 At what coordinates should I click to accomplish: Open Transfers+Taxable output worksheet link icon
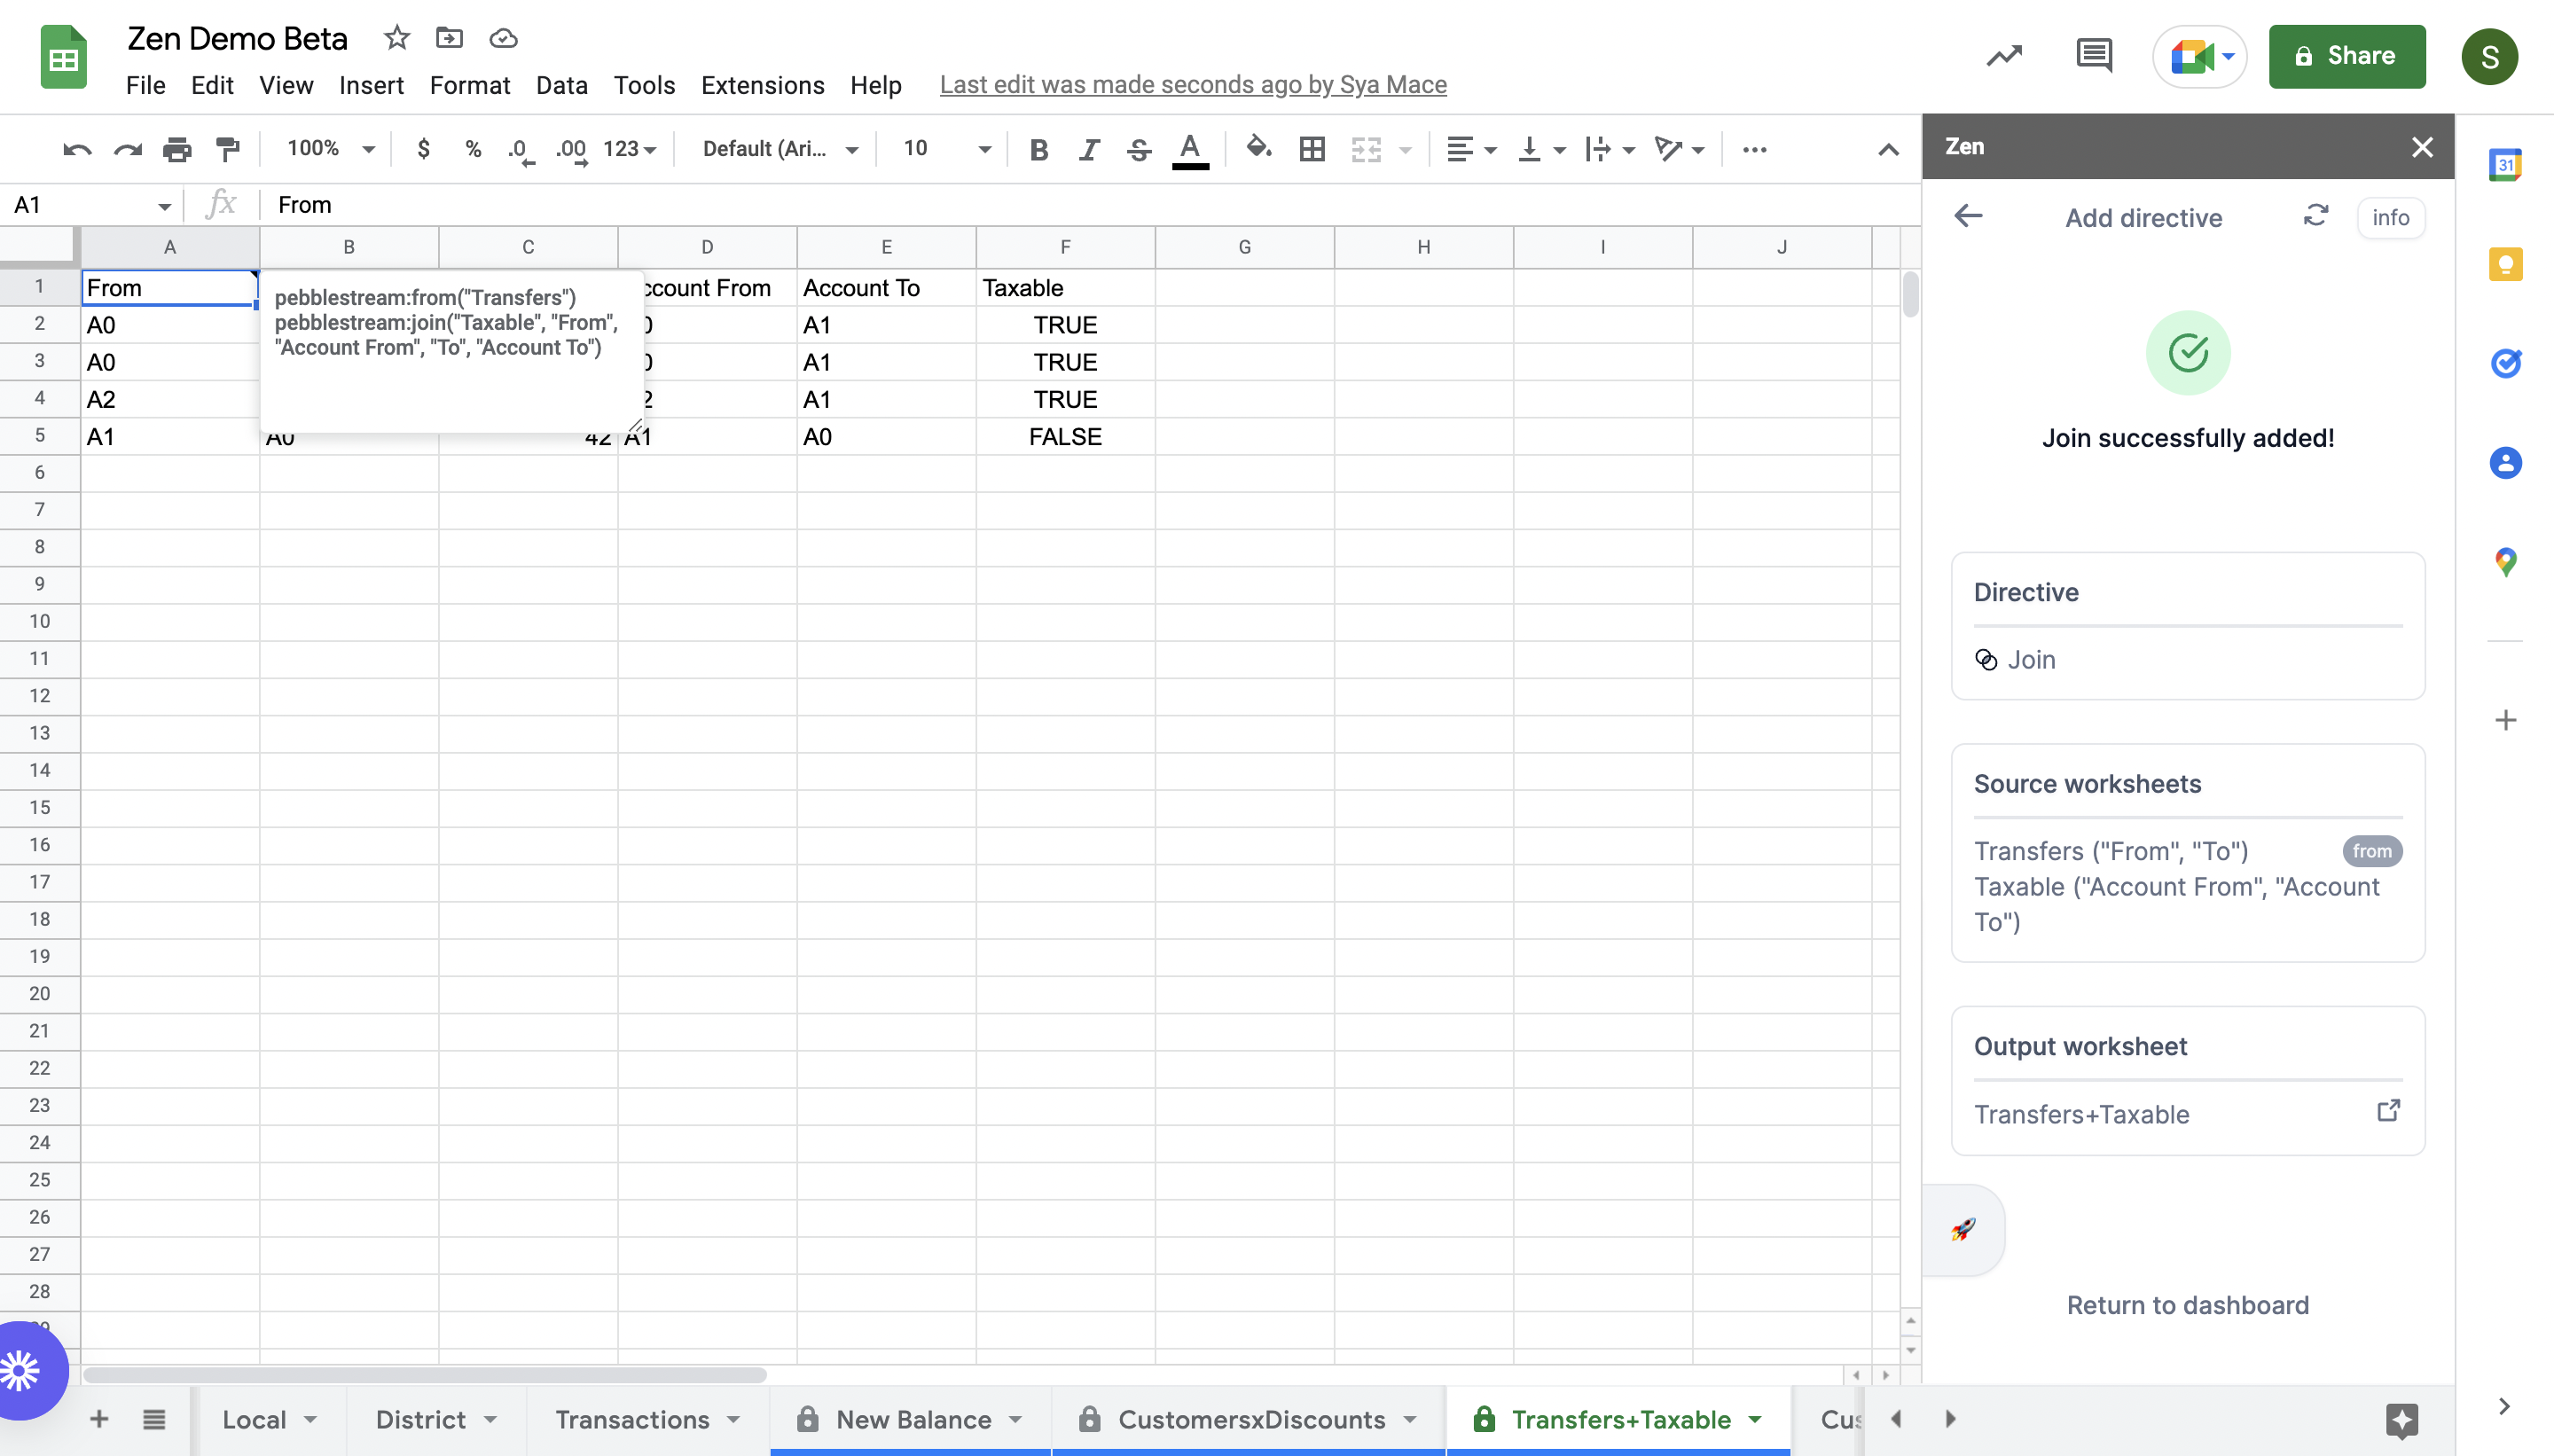coord(2387,1111)
